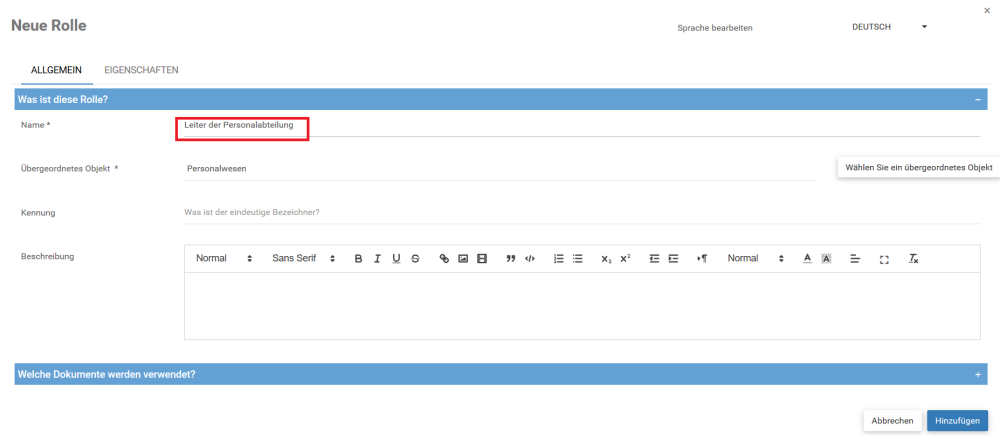Open the text background color picker

coord(826,259)
